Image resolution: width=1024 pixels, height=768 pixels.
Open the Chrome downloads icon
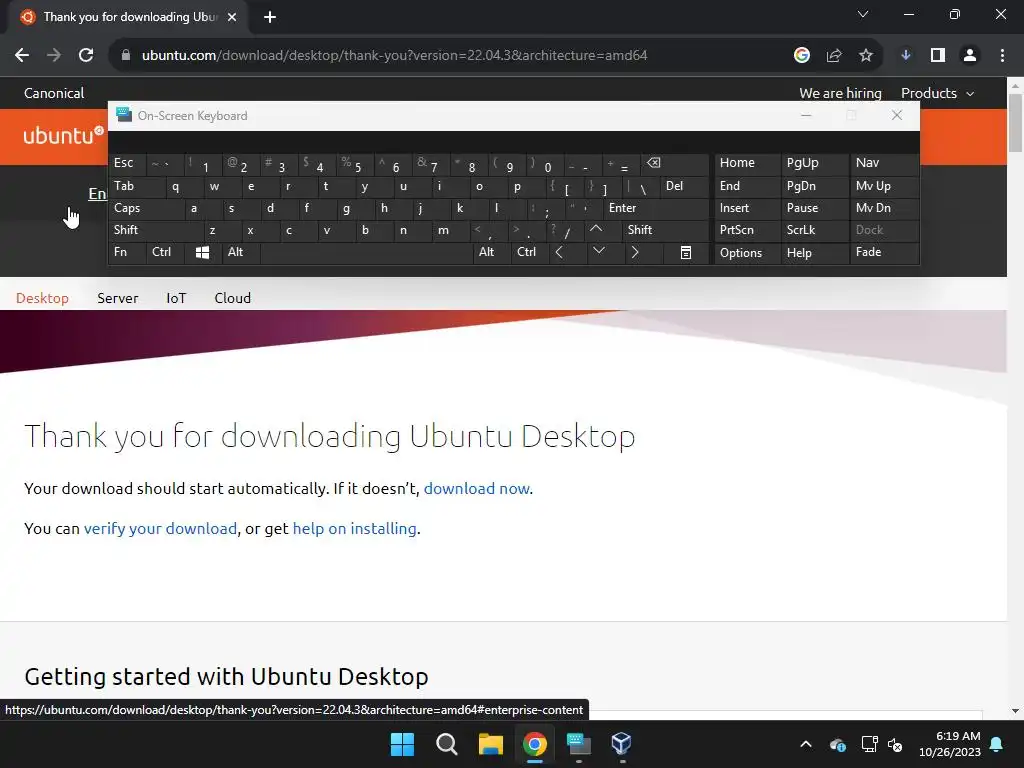tap(906, 56)
